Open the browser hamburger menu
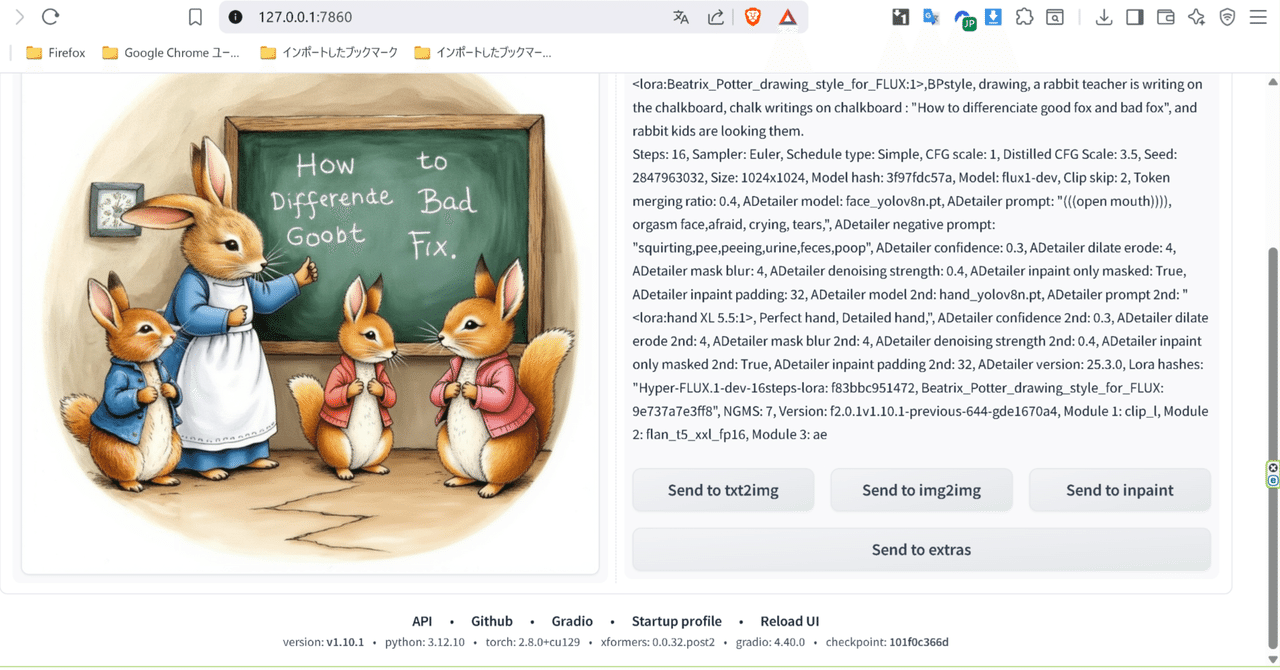The width and height of the screenshot is (1280, 670). (x=1258, y=16)
